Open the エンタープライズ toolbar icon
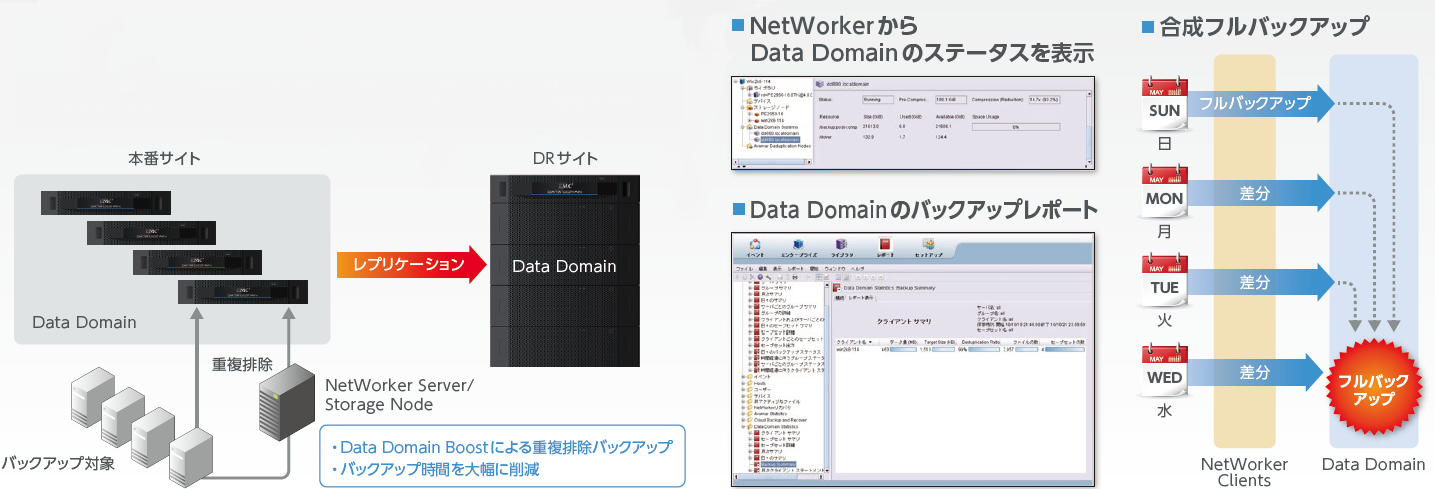 pos(798,248)
